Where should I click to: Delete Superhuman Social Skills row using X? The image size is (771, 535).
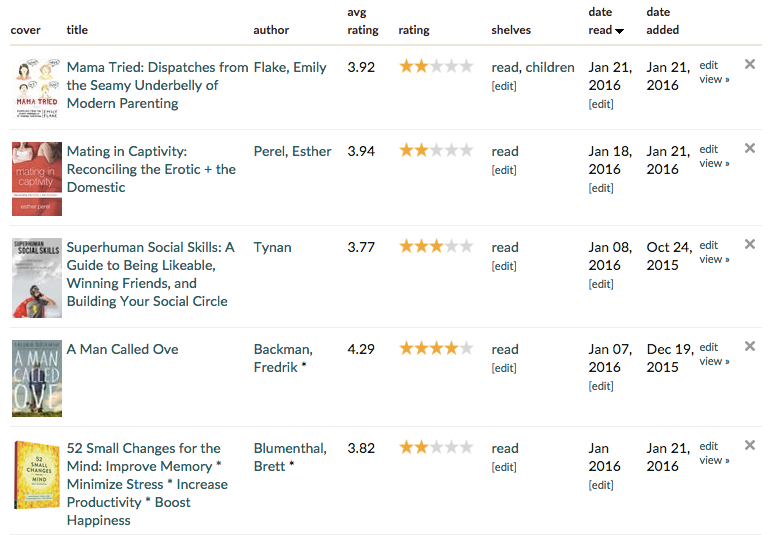pos(749,244)
